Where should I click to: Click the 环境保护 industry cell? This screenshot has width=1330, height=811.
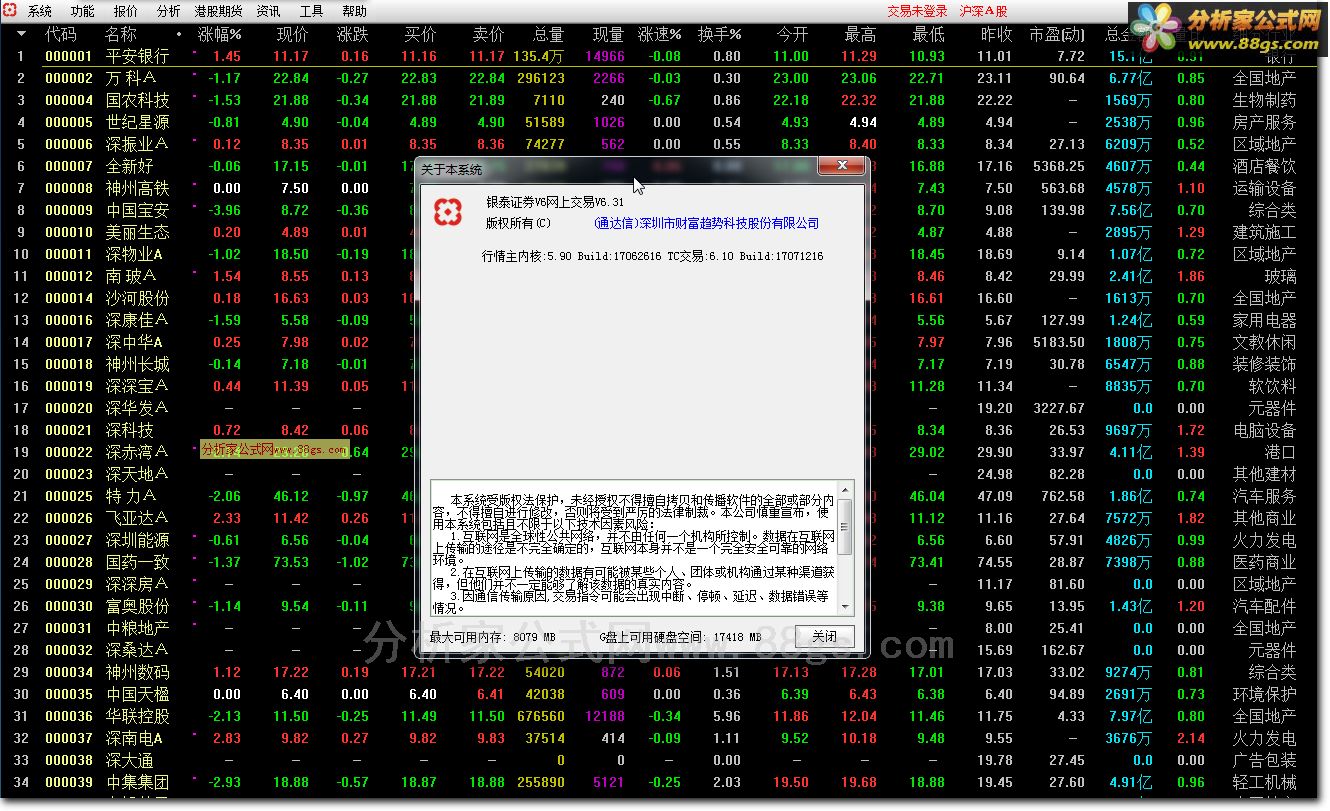tap(1264, 694)
